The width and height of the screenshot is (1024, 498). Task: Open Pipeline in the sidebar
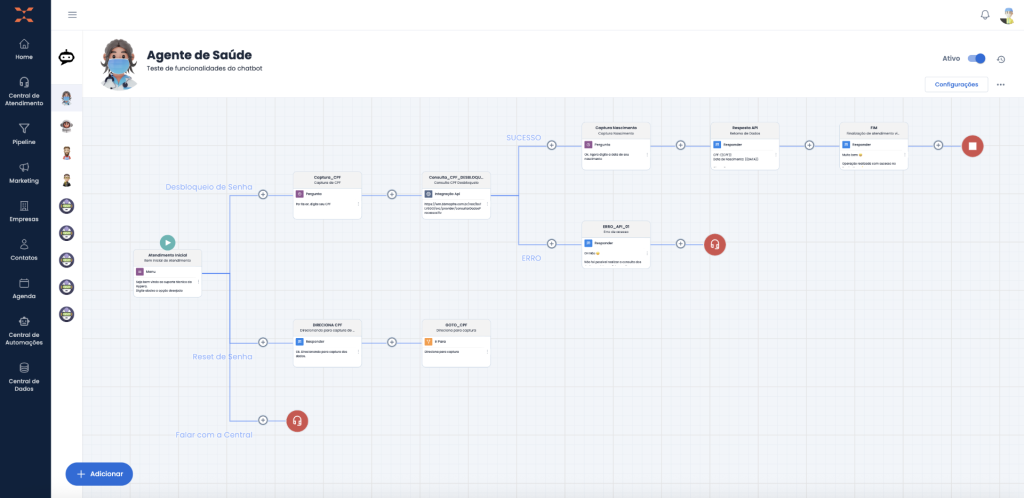pos(25,134)
